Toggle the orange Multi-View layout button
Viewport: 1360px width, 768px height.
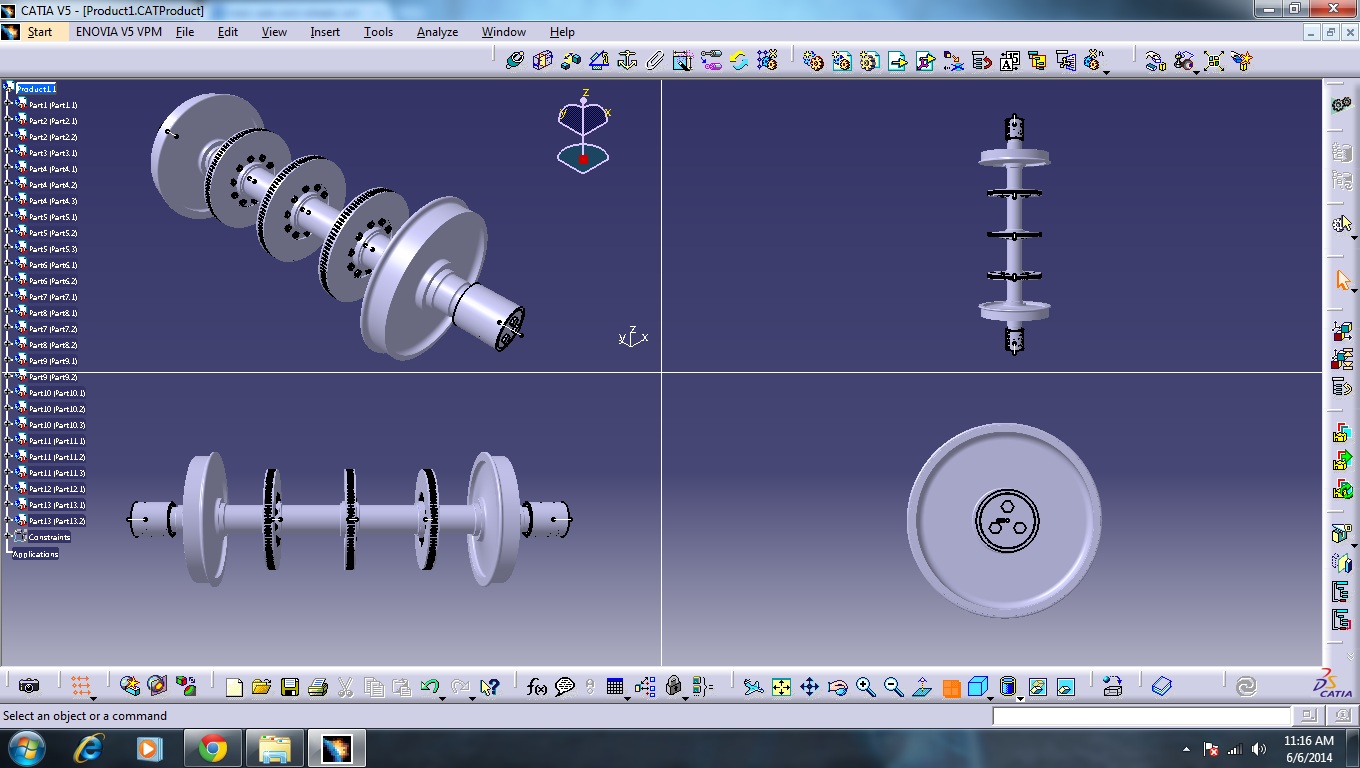(x=951, y=688)
